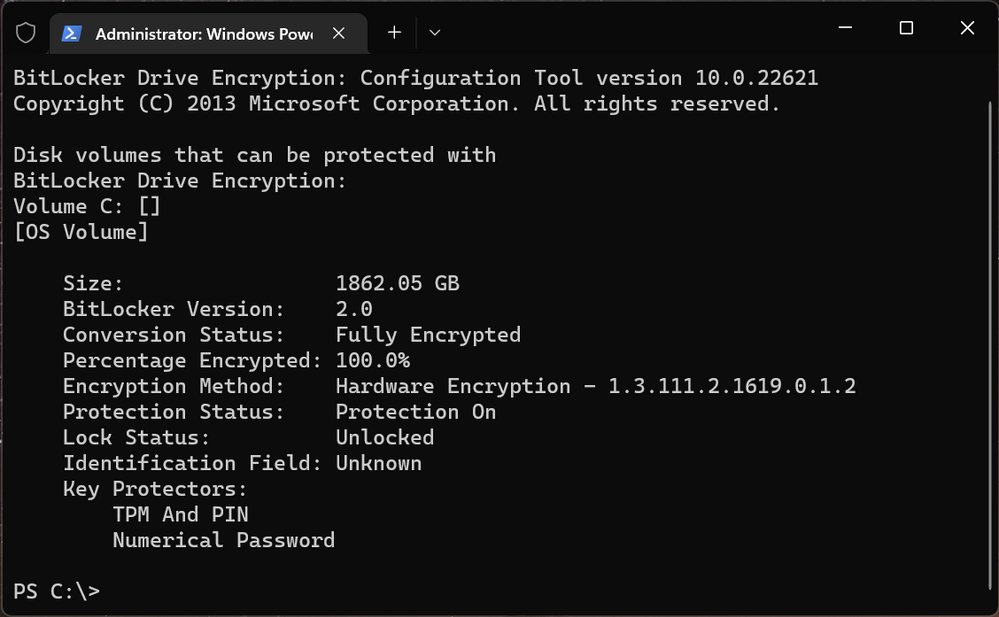Click the "Numerical Password" key protector line

(x=224, y=541)
